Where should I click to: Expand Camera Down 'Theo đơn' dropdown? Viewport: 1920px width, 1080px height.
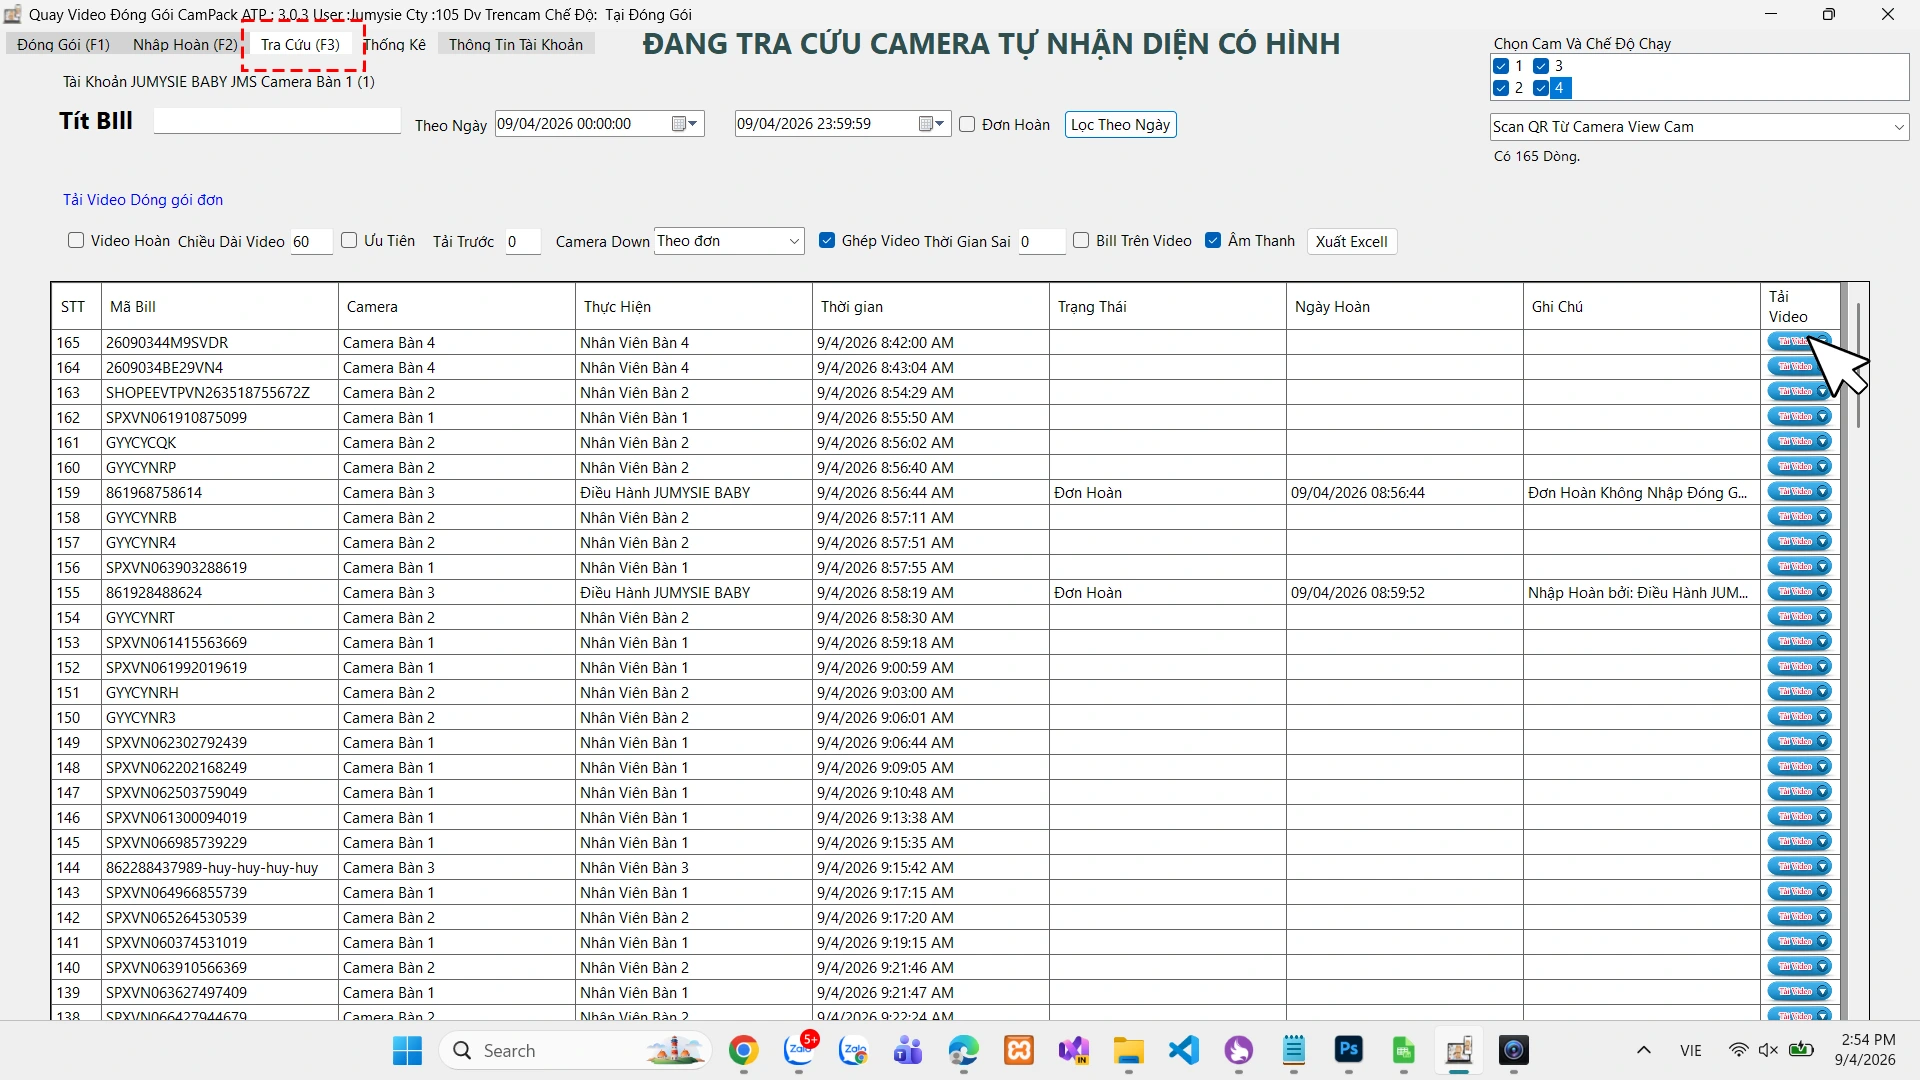(794, 241)
